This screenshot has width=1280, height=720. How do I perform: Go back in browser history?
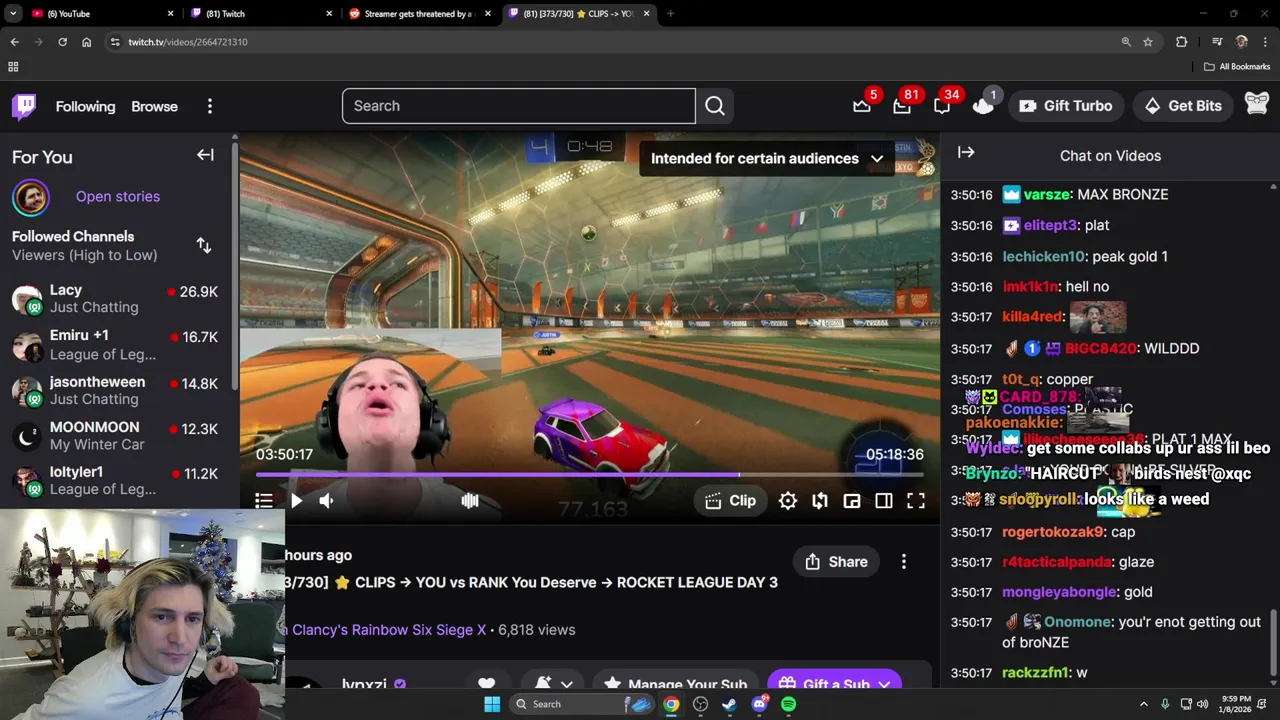(14, 42)
